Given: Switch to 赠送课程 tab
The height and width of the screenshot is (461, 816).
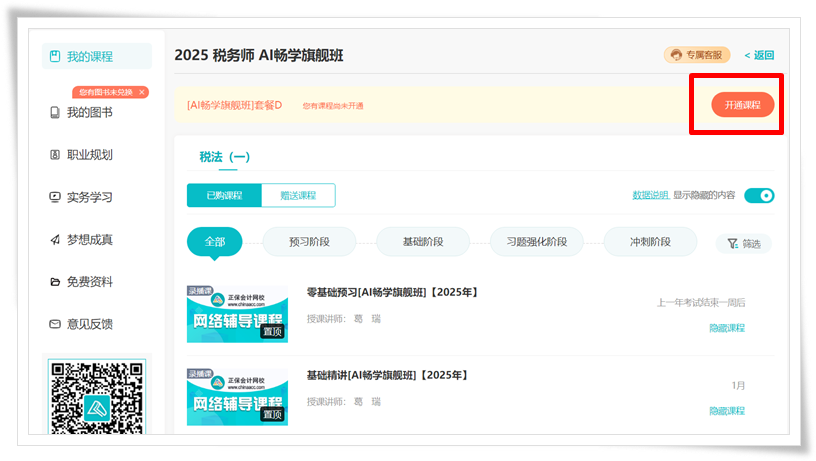Looking at the screenshot, I should click(x=298, y=195).
